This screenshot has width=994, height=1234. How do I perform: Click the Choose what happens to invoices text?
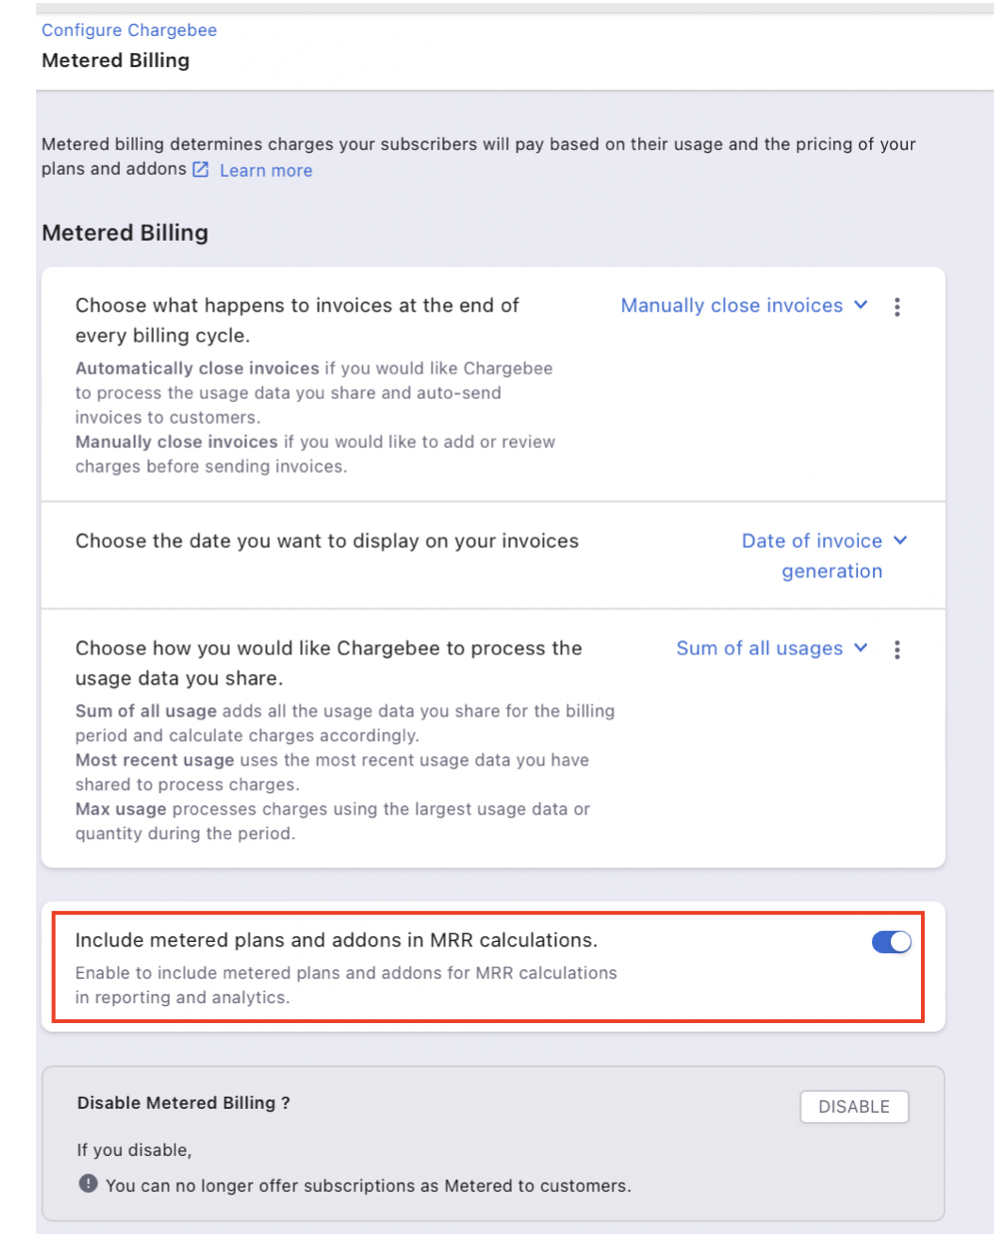(x=297, y=306)
